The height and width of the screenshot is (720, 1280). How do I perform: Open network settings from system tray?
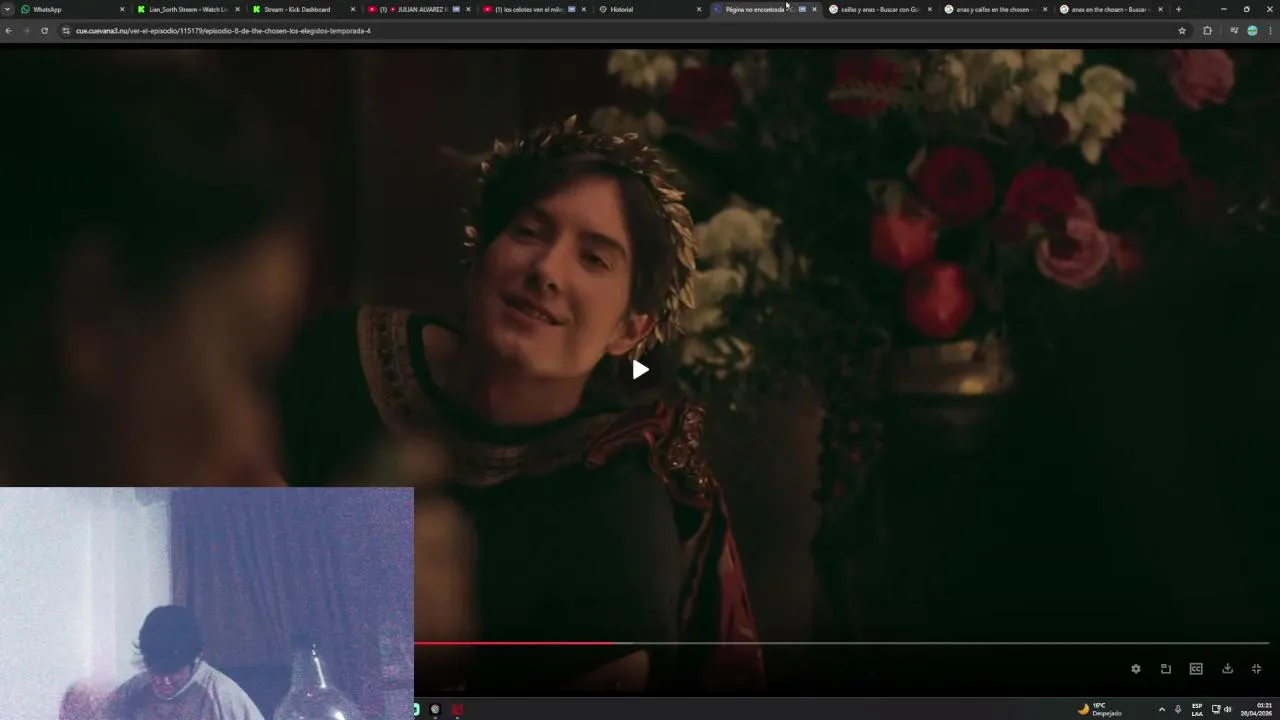[1216, 709]
